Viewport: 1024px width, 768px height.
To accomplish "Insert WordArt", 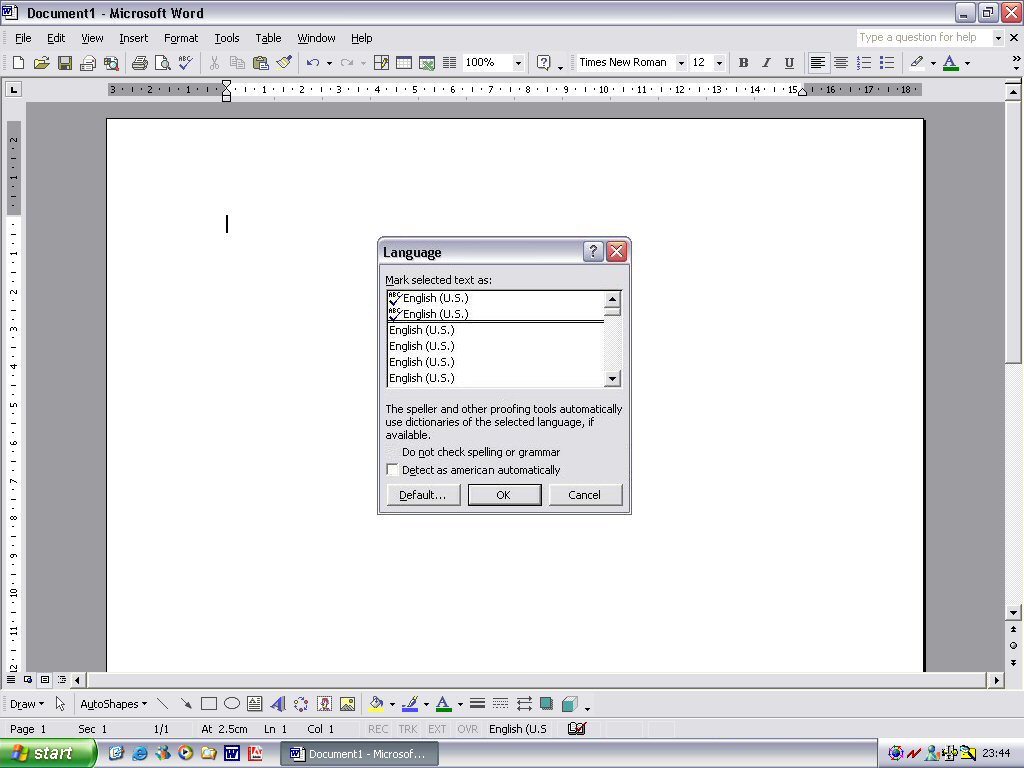I will click(278, 704).
